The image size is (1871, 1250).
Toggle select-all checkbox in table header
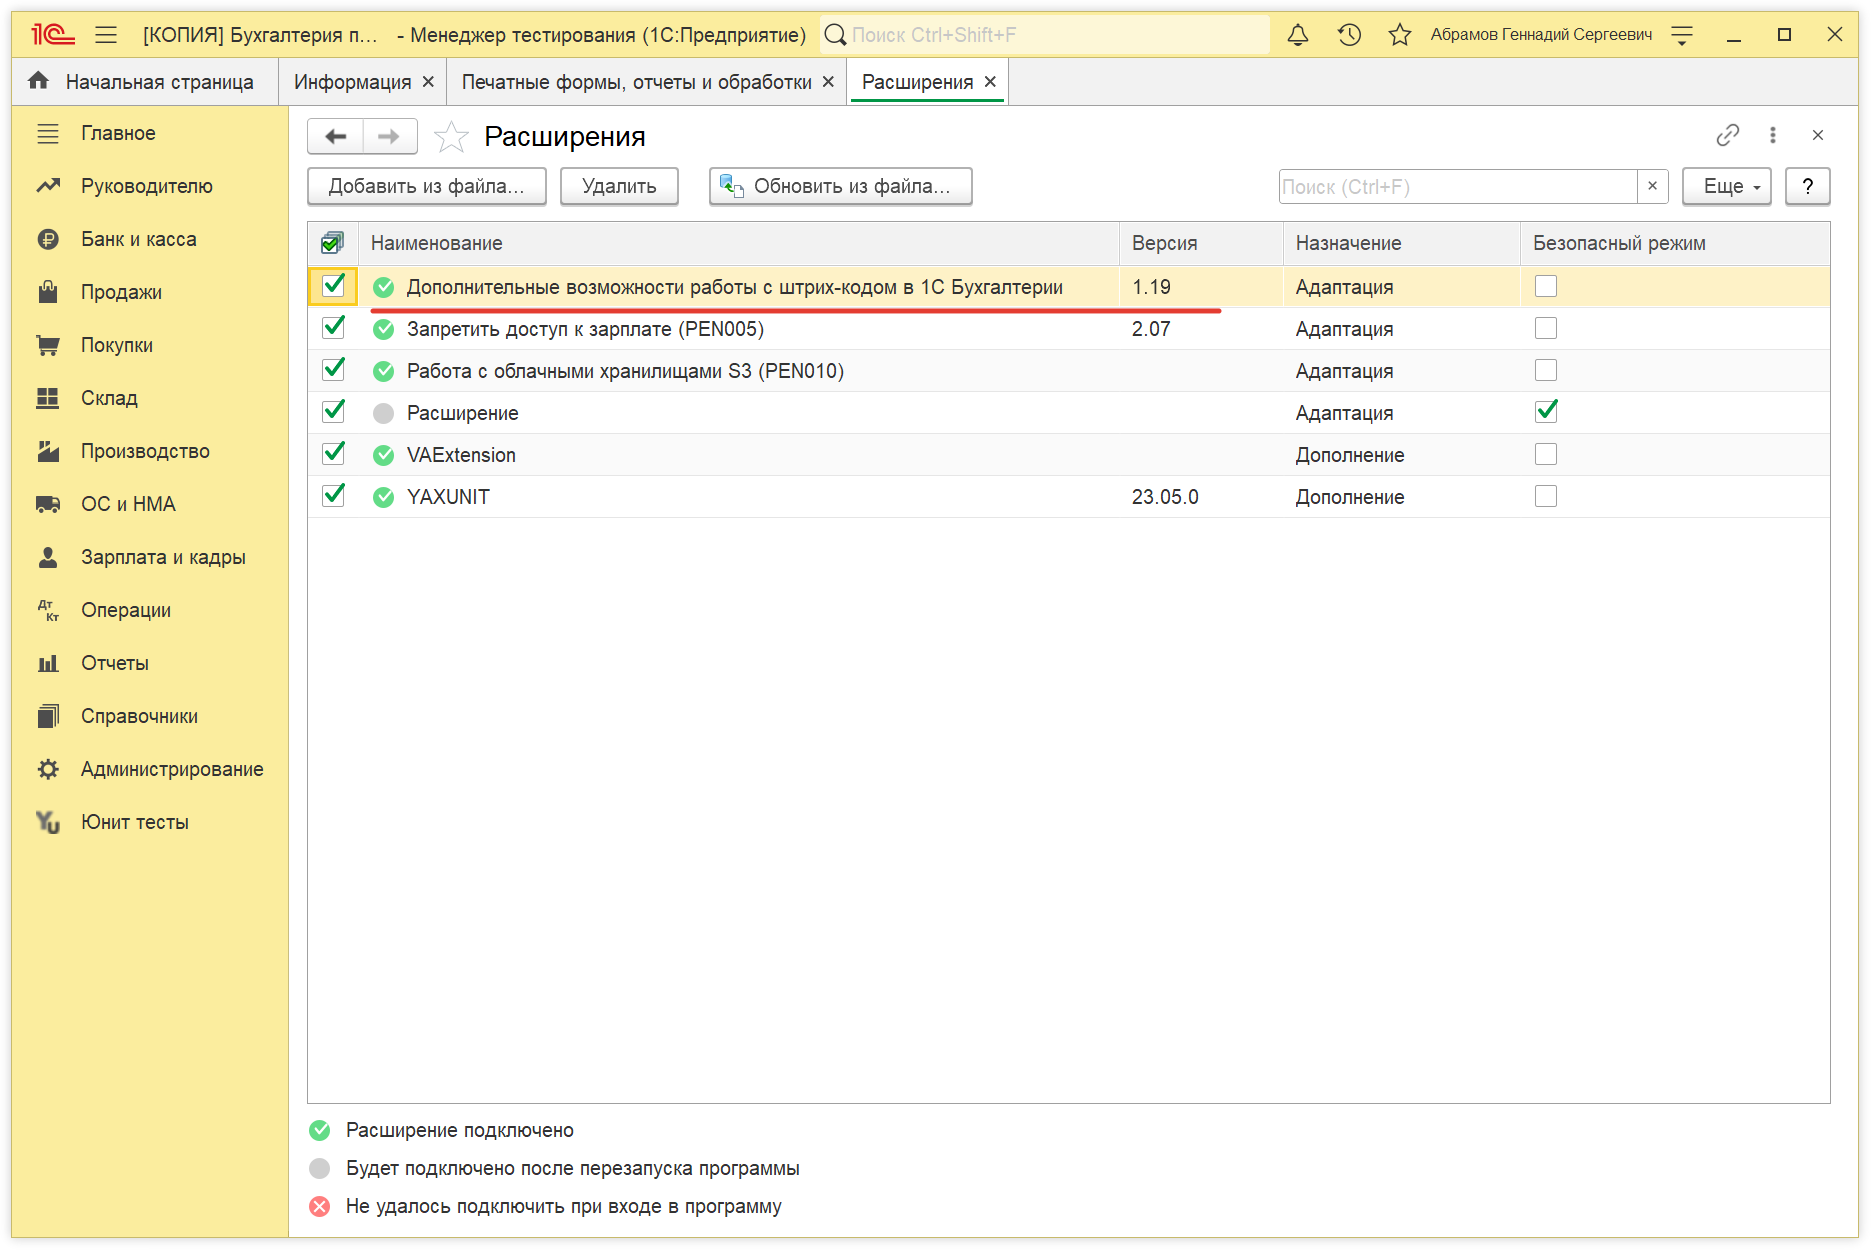[x=332, y=243]
